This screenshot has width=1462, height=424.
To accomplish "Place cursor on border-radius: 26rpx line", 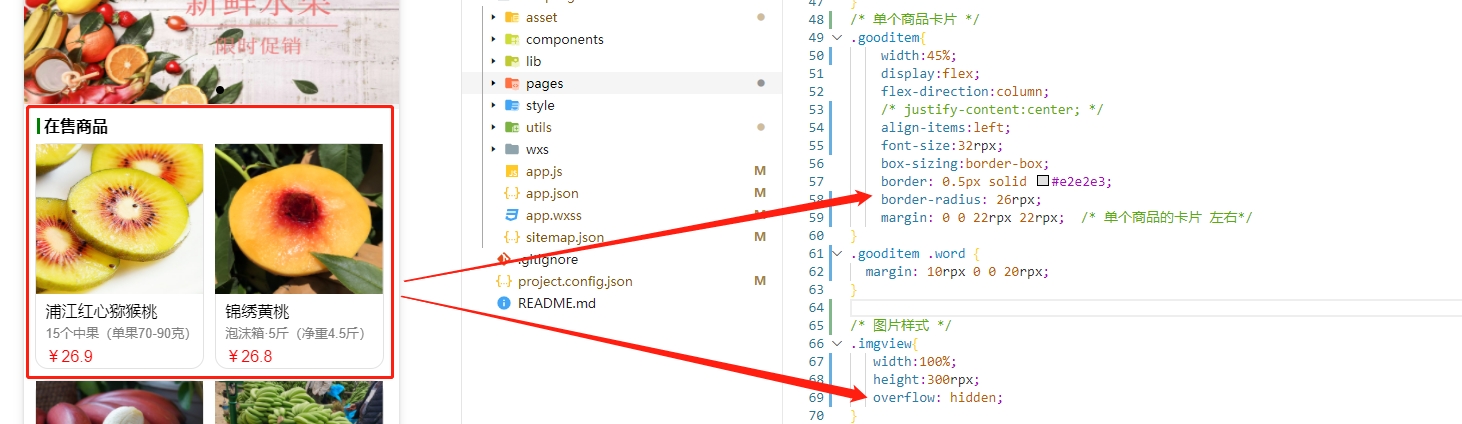I will (961, 200).
